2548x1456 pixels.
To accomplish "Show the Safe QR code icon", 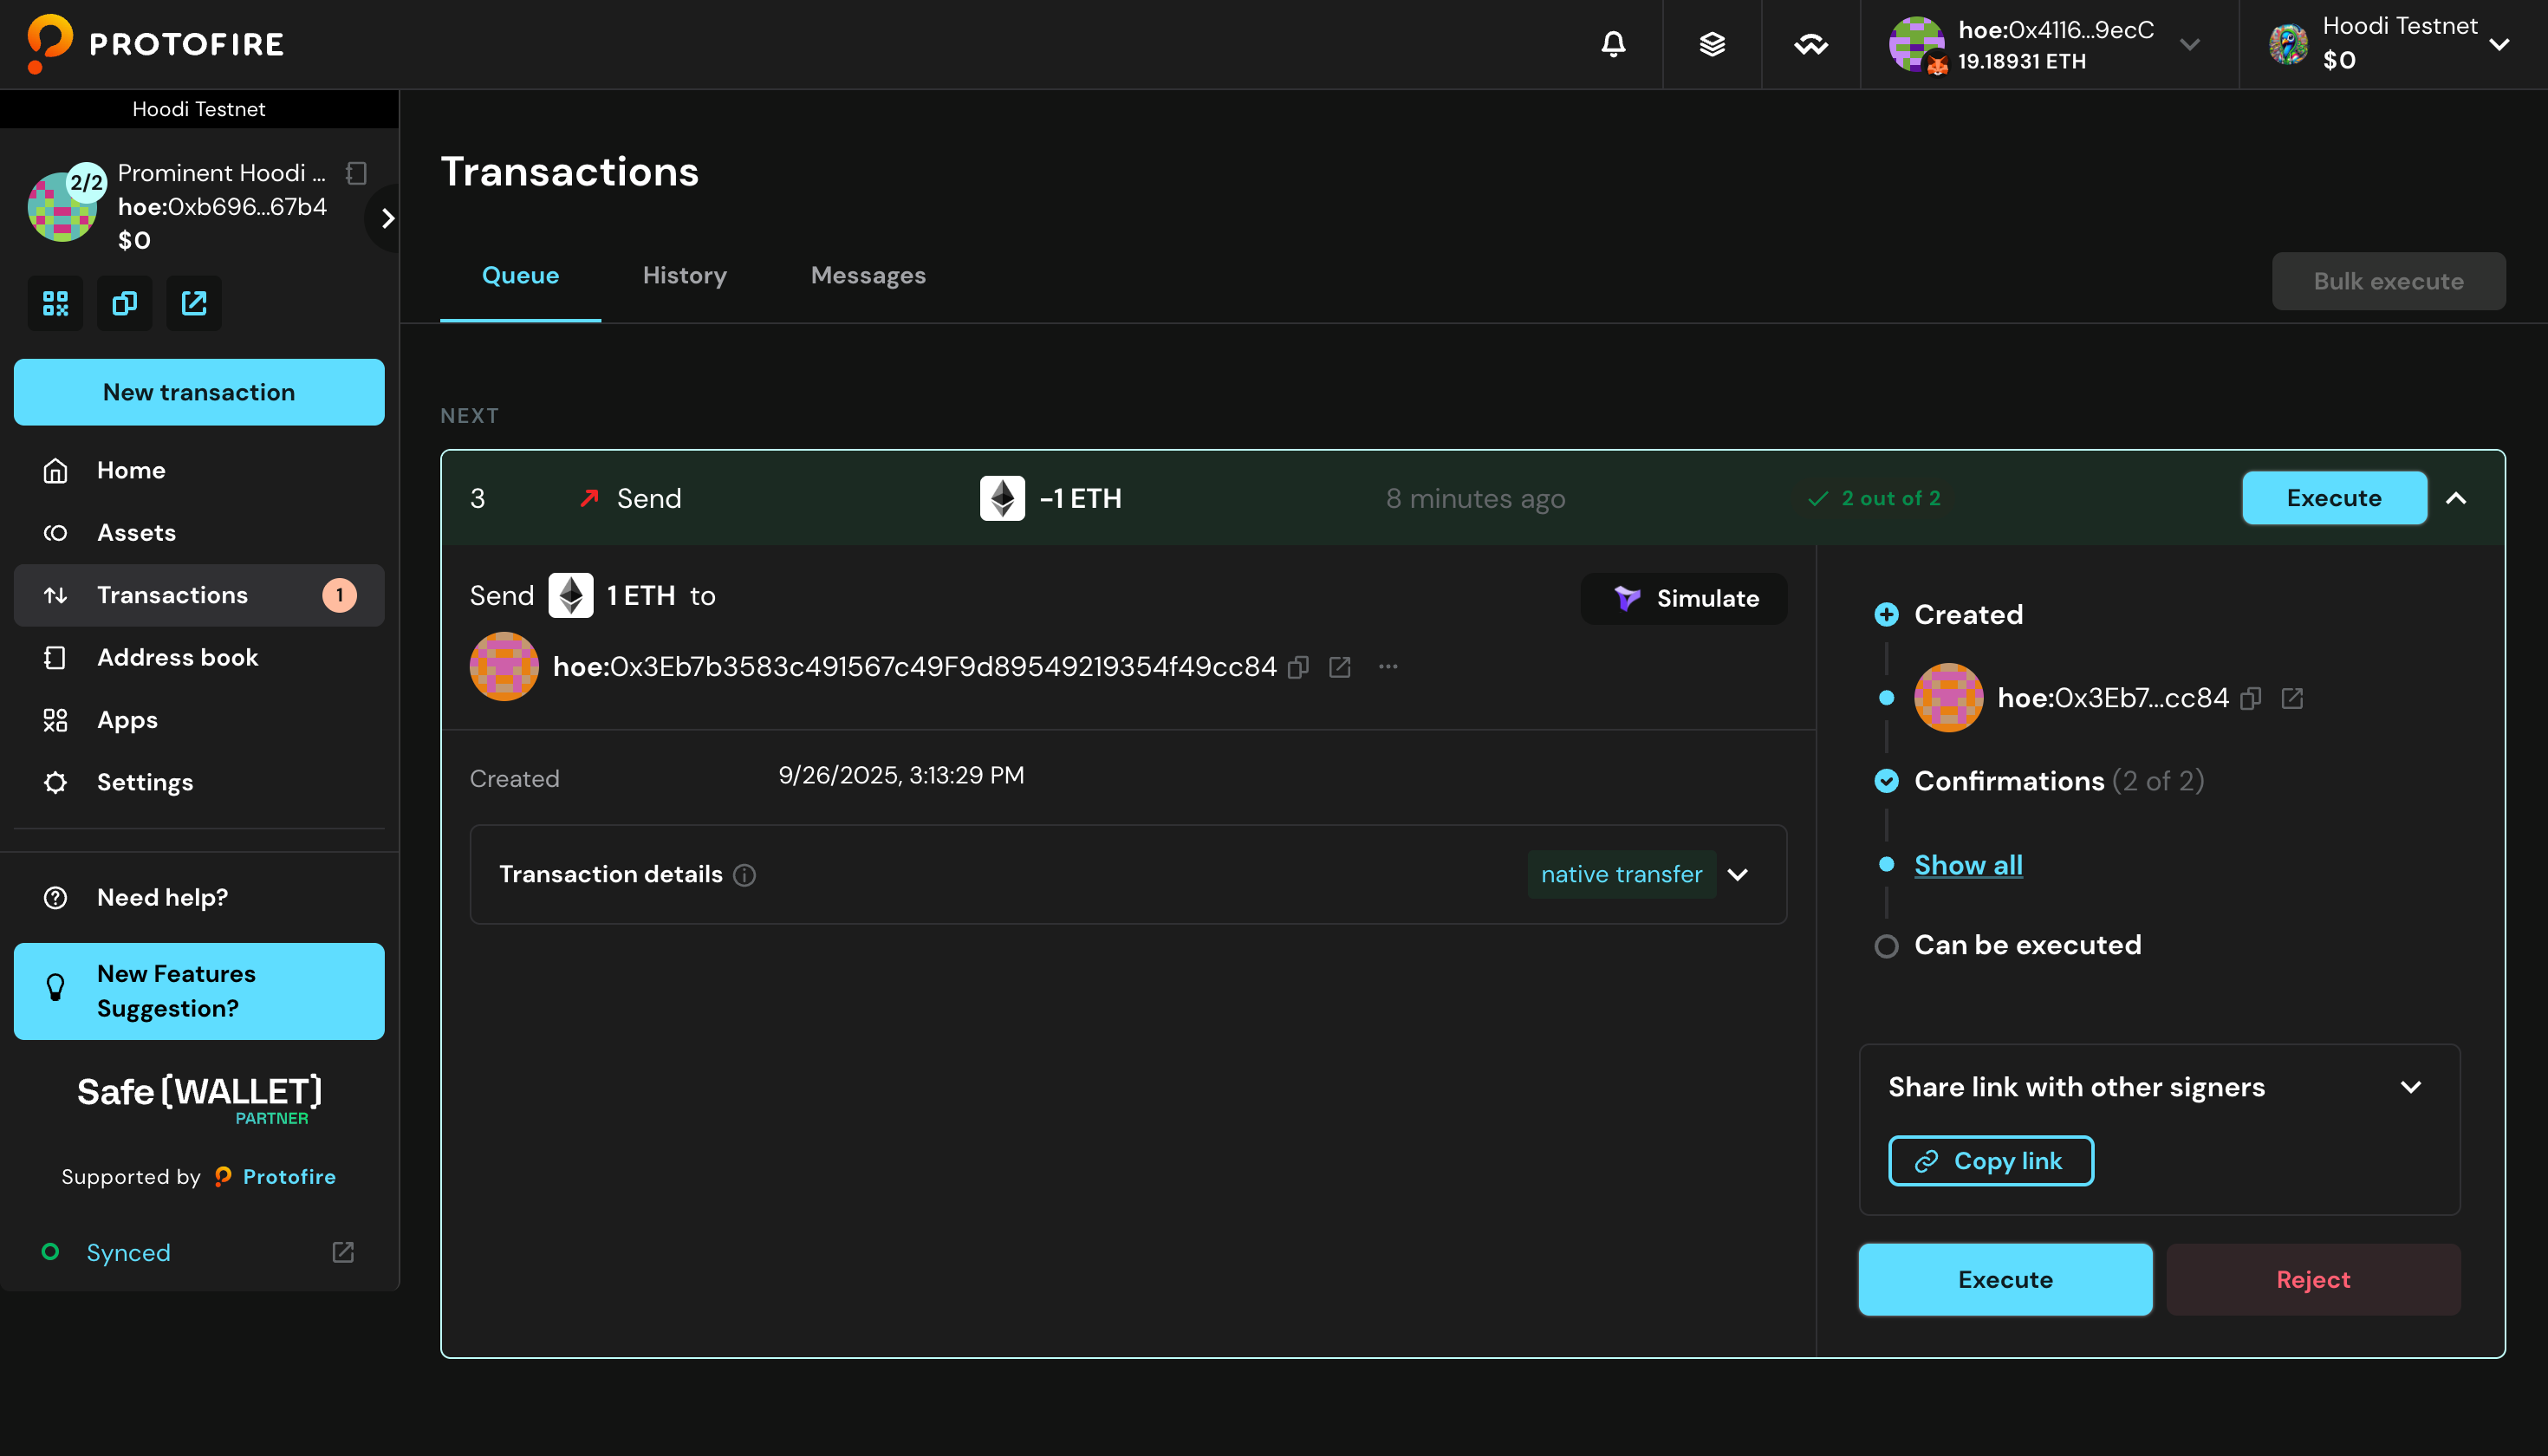I will [x=55, y=303].
